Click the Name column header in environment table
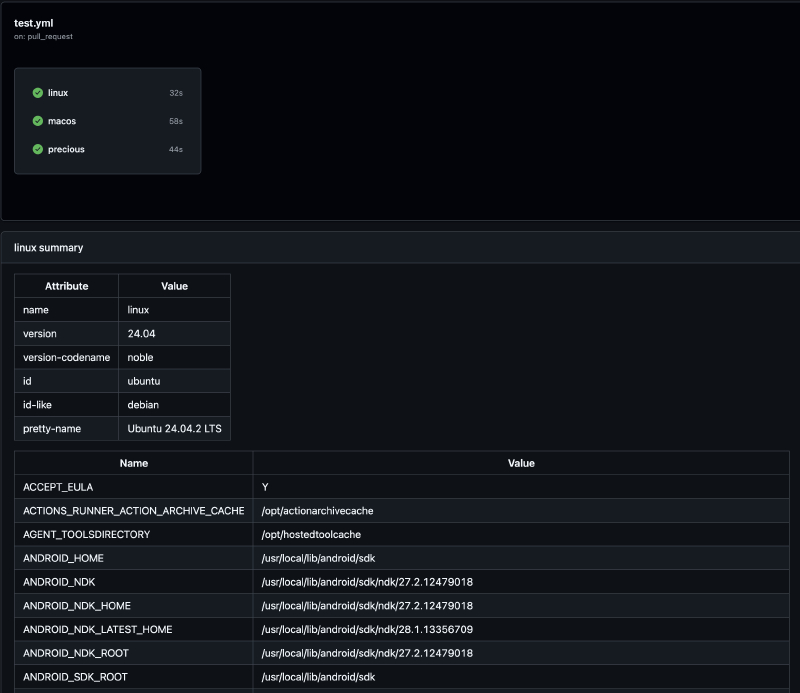Screen dimensions: 800x693 133,463
